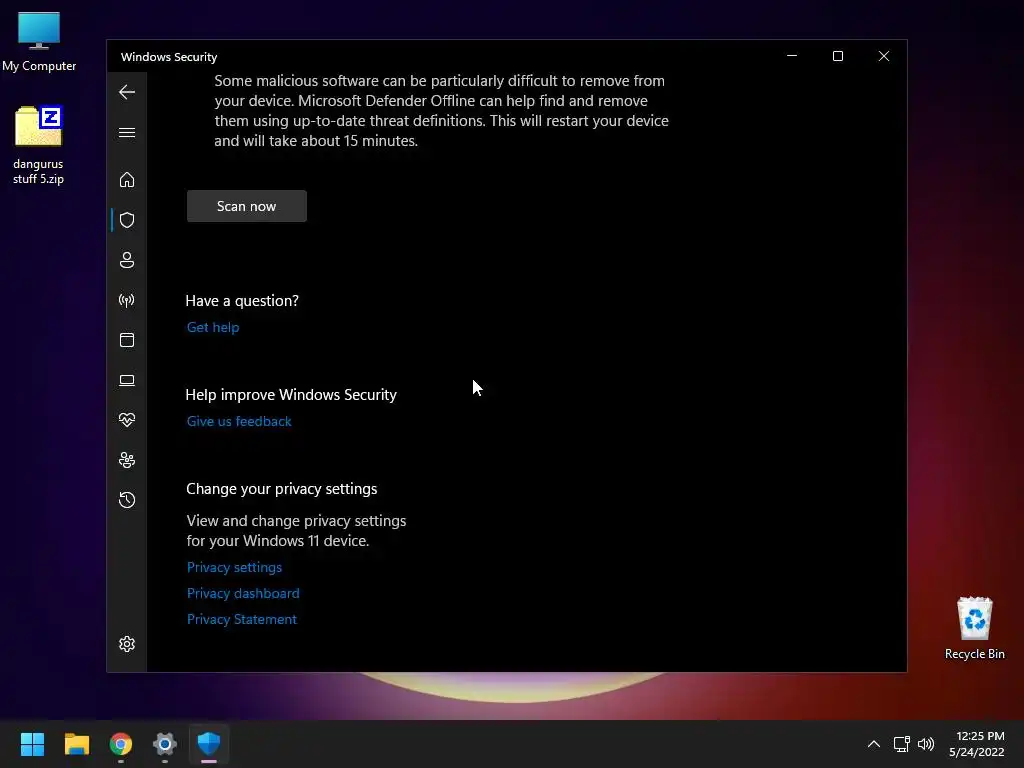
Task: Open Firewall & network protection icon
Action: pos(127,300)
